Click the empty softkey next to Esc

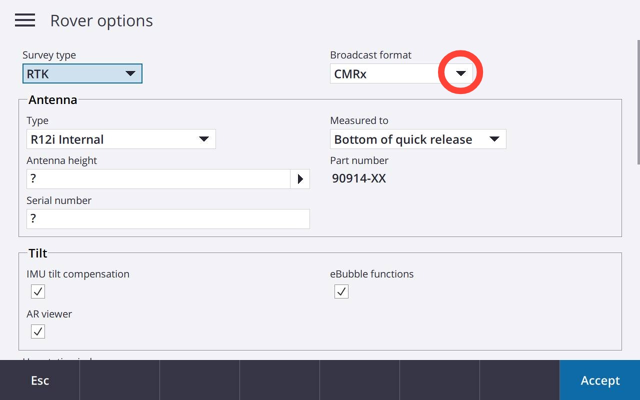(120, 380)
